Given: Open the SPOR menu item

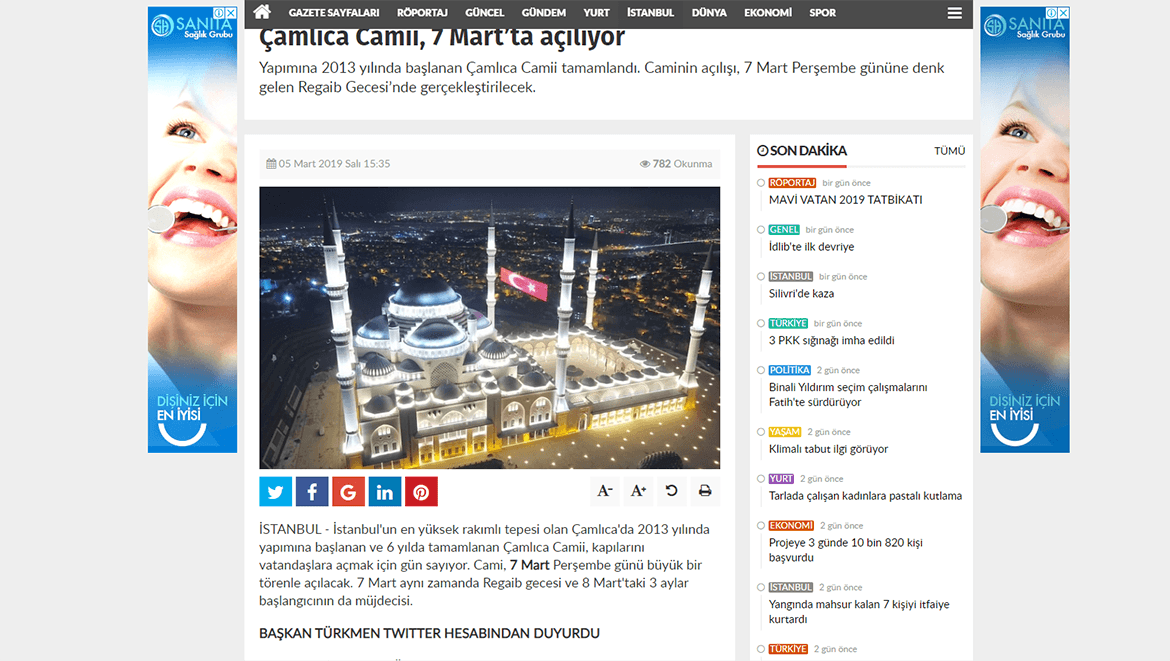Looking at the screenshot, I should tap(822, 13).
